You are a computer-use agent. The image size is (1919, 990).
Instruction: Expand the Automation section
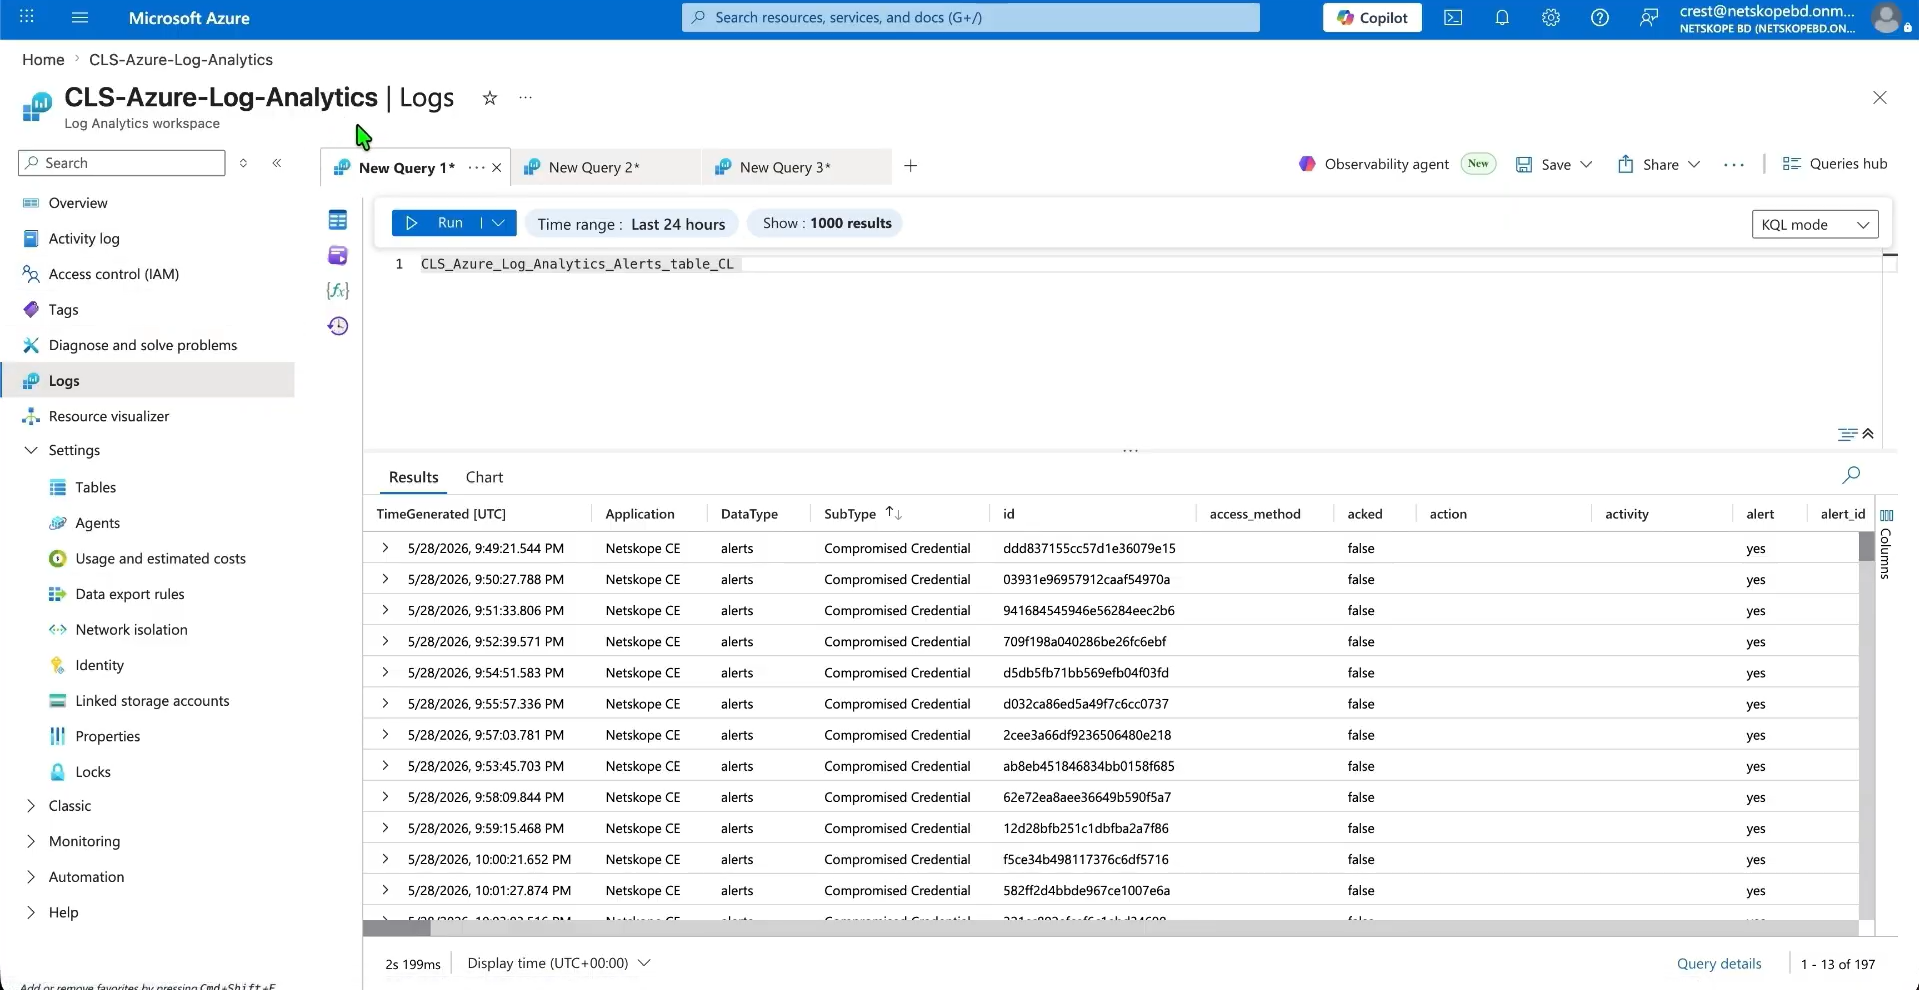[31, 877]
